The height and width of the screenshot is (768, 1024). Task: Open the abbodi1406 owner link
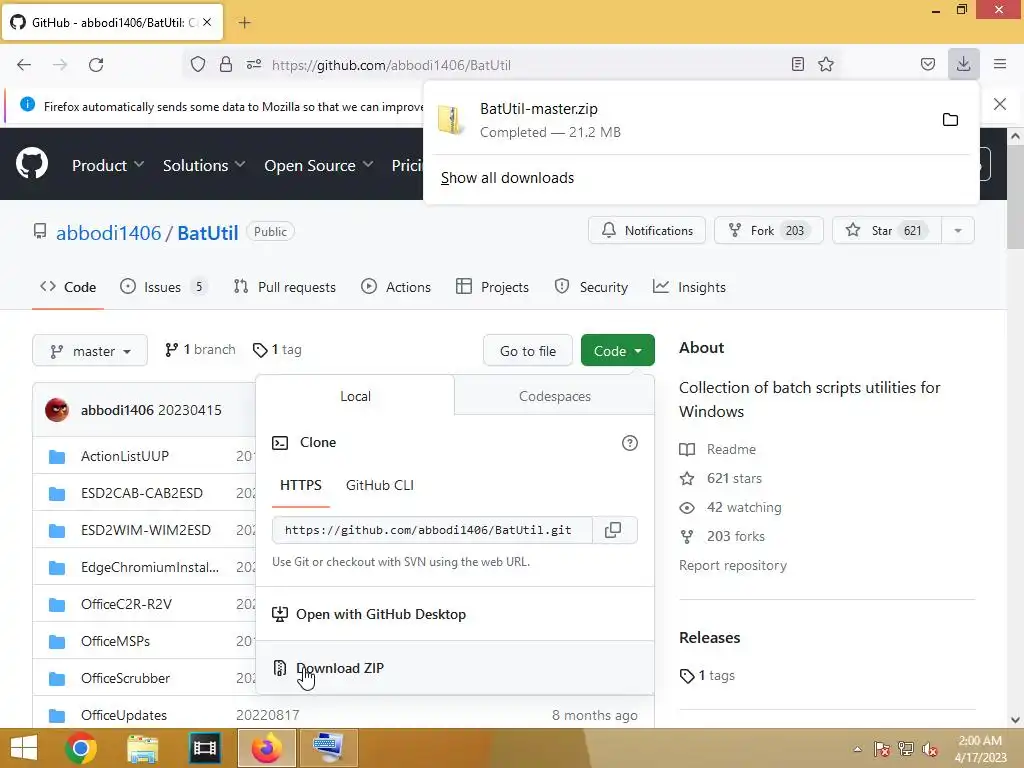[x=108, y=232]
